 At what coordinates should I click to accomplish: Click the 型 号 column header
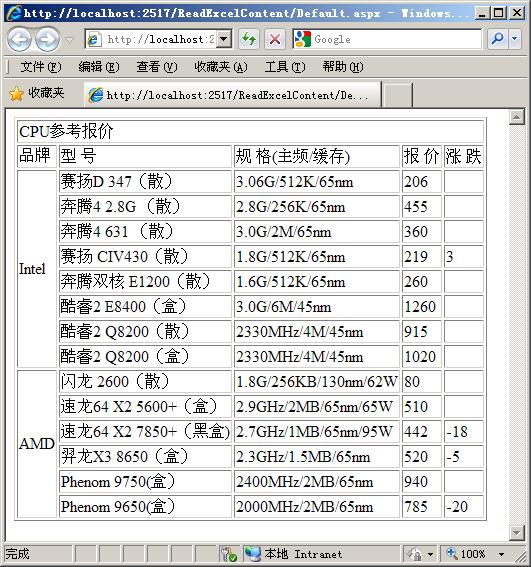pos(145,156)
